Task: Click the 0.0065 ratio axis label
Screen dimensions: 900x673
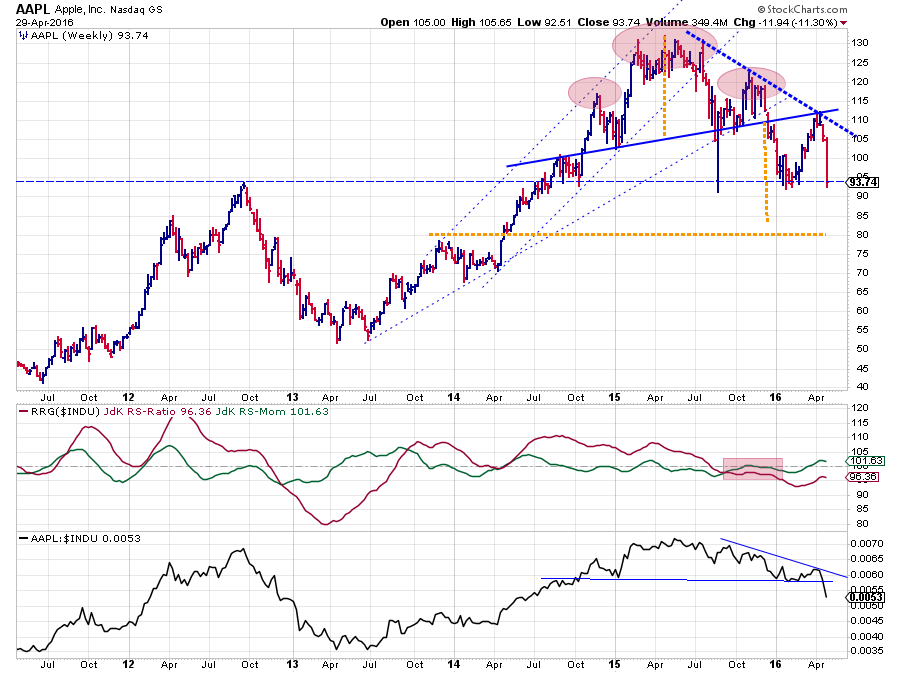Action: tap(867, 559)
